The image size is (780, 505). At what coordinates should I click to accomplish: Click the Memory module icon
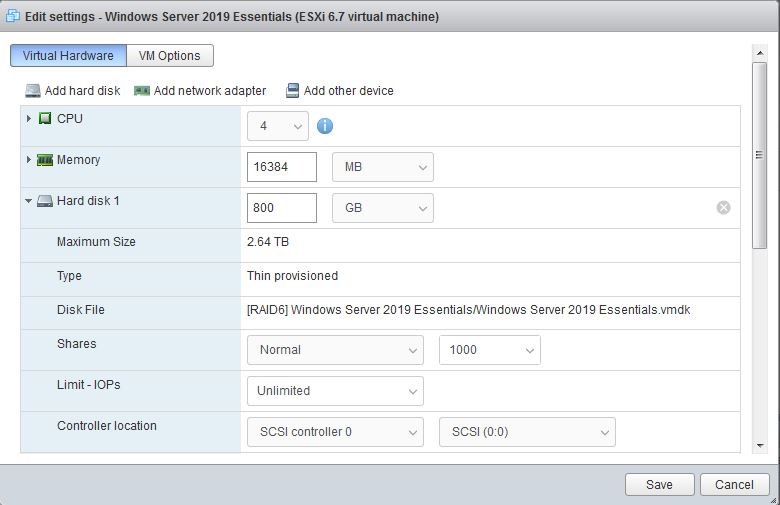45,160
